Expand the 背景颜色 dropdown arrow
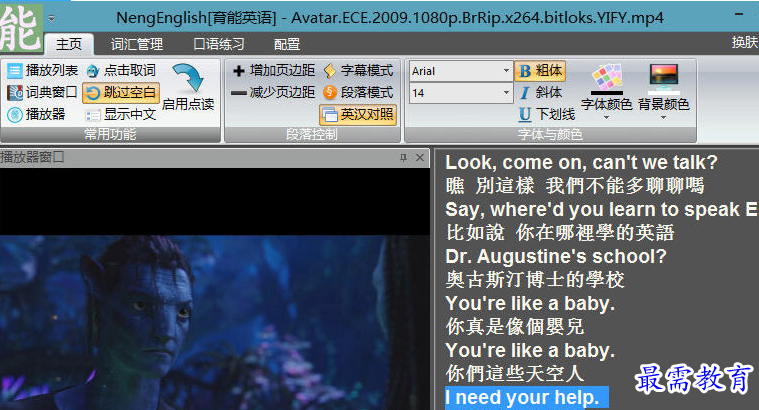Image resolution: width=759 pixels, height=410 pixels. (663, 118)
